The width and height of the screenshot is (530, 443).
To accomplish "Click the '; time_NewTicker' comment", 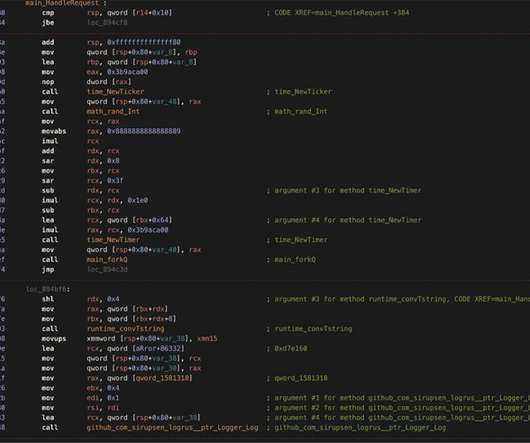I will pyautogui.click(x=299, y=92).
